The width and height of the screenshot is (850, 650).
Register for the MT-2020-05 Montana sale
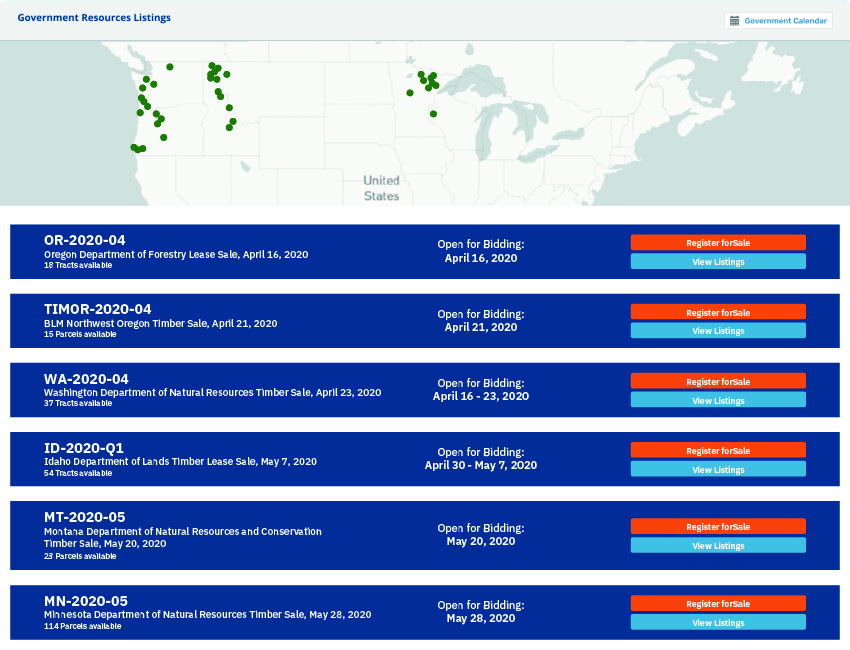[718, 526]
